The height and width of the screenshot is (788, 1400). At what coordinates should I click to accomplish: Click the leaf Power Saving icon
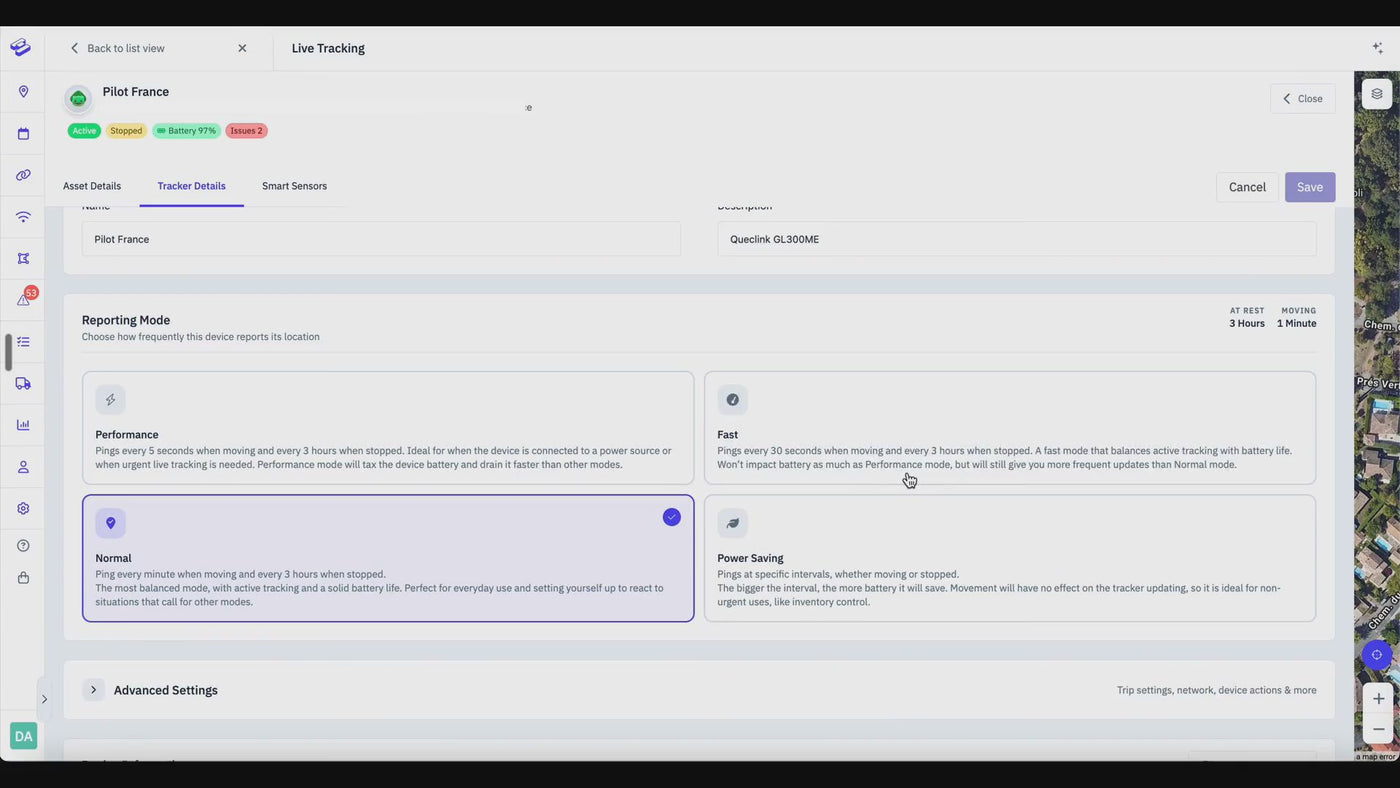point(732,523)
